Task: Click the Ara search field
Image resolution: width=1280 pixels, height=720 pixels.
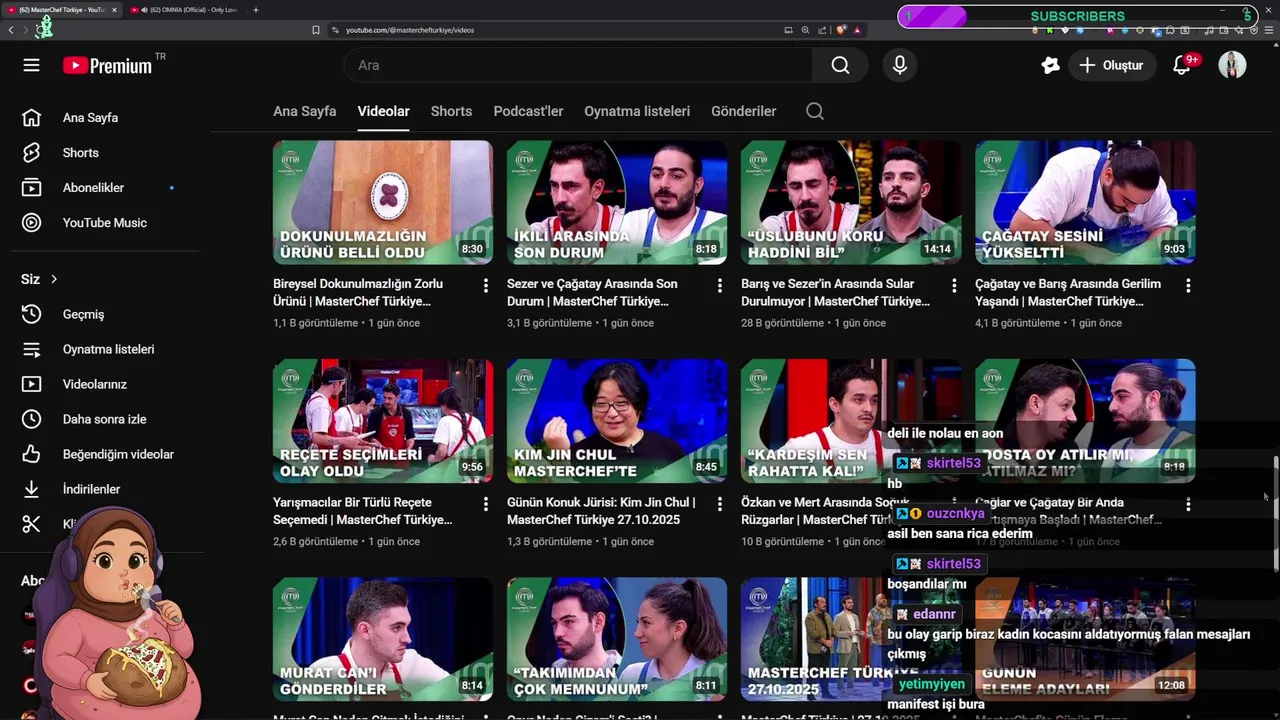Action: tap(578, 65)
